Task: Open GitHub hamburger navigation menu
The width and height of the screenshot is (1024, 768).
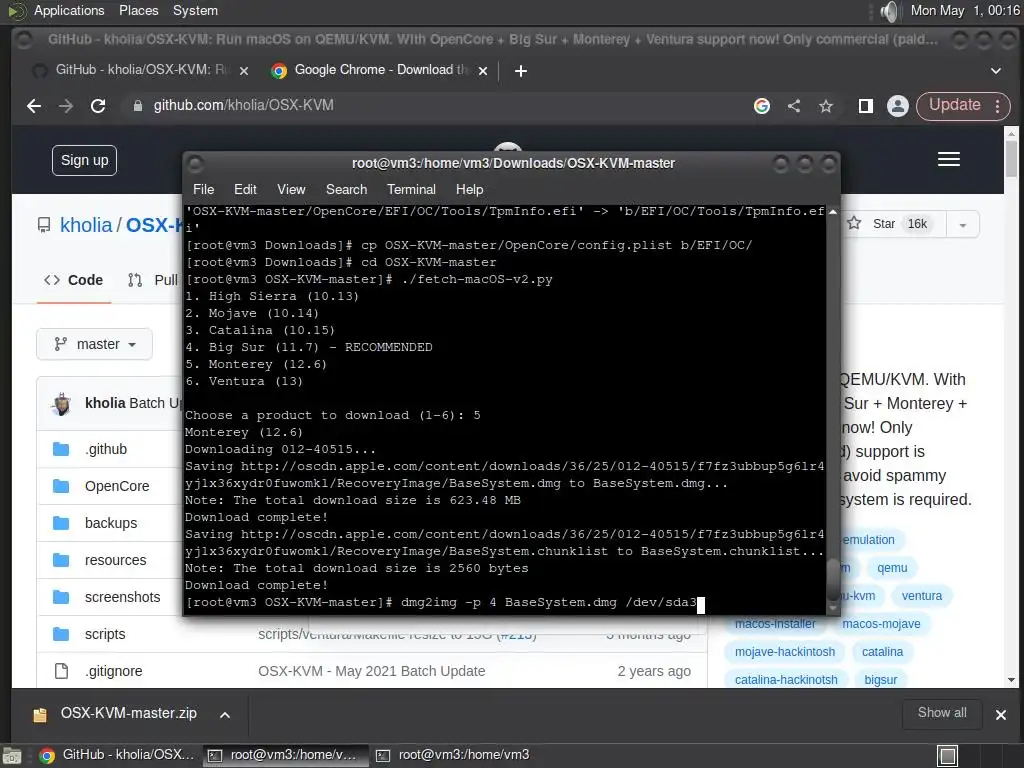Action: [949, 159]
